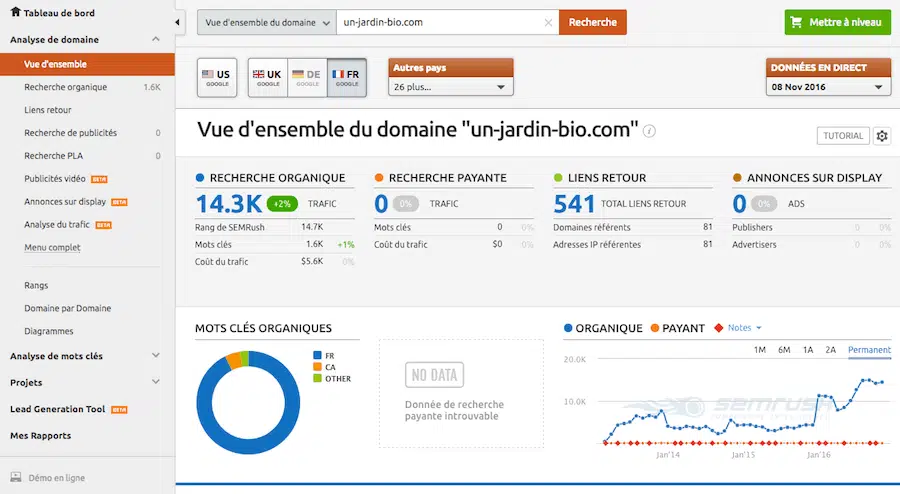The width and height of the screenshot is (900, 494).
Task: Open Recherche organique in the sidebar
Action: pyautogui.click(x=65, y=87)
